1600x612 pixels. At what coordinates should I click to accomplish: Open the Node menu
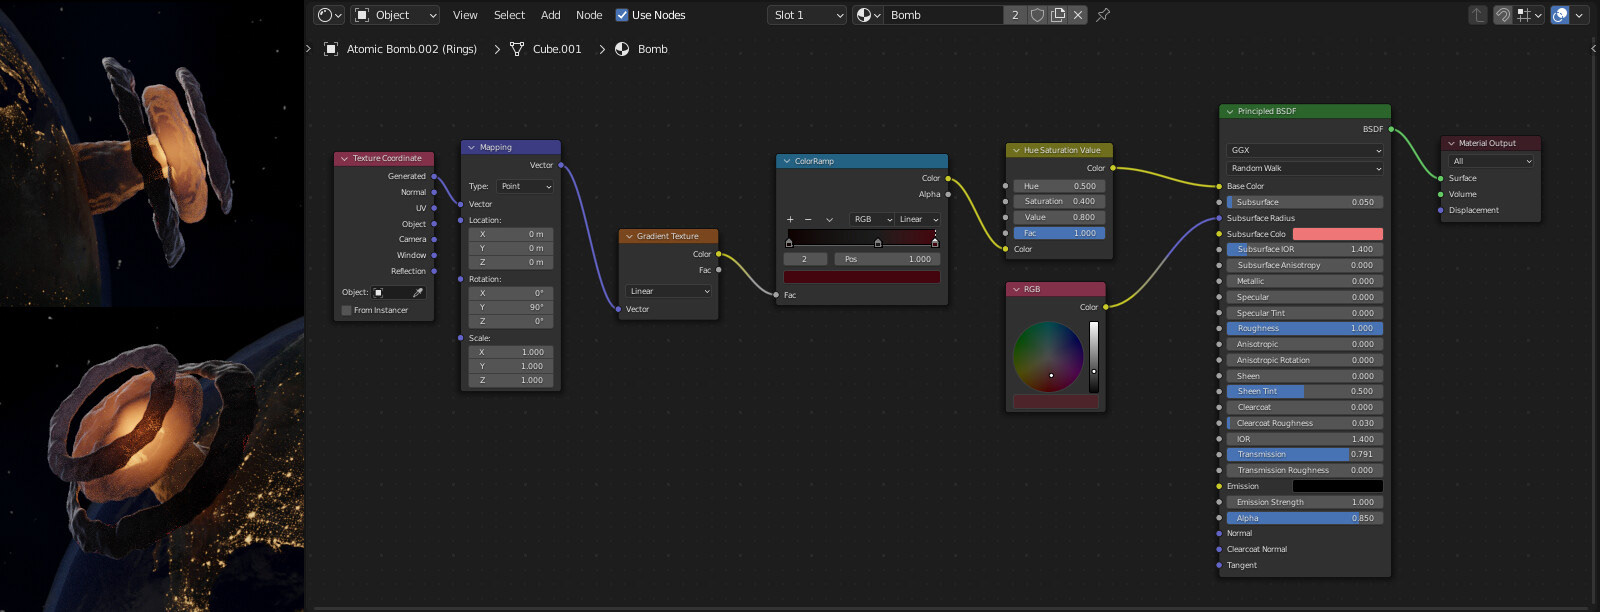[589, 15]
